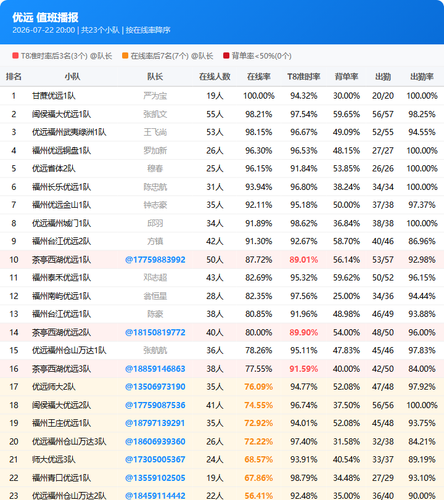Click the 98.21% online rate value
Screen dimensions: 444x500
[259, 114]
